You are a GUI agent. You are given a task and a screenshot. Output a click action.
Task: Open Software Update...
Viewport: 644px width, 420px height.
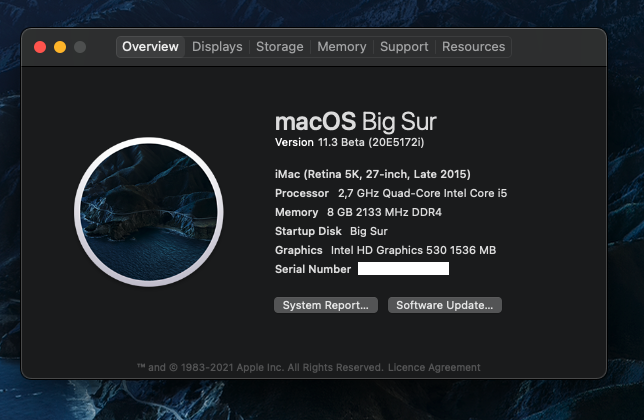click(445, 305)
